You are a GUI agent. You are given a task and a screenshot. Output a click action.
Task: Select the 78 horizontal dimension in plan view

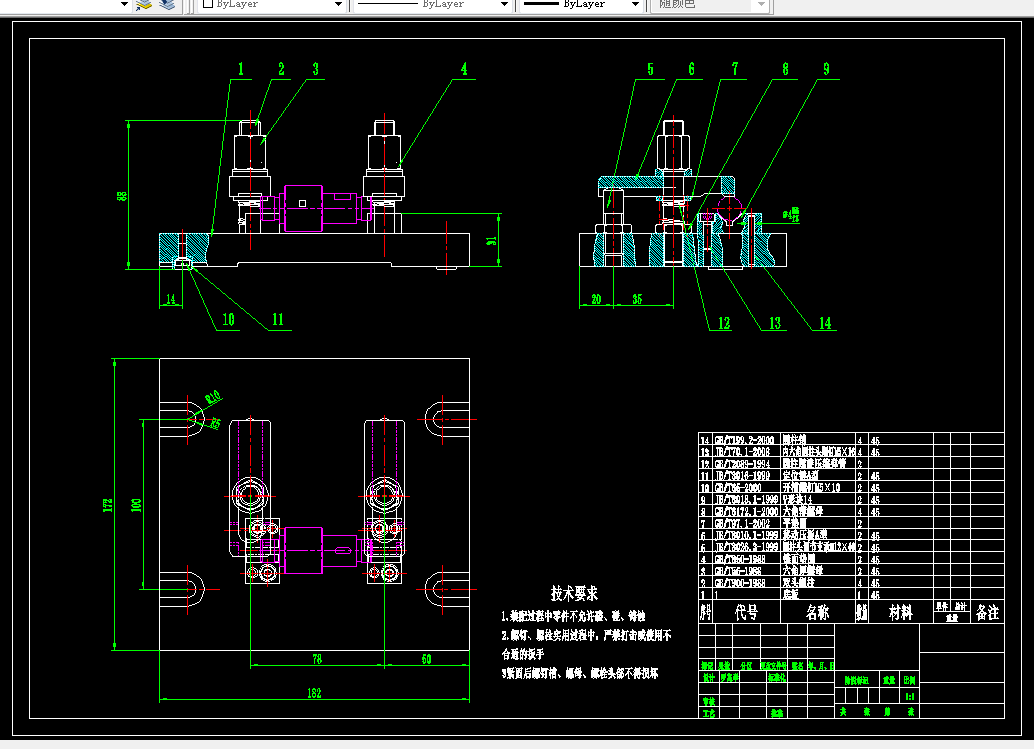pos(317,659)
